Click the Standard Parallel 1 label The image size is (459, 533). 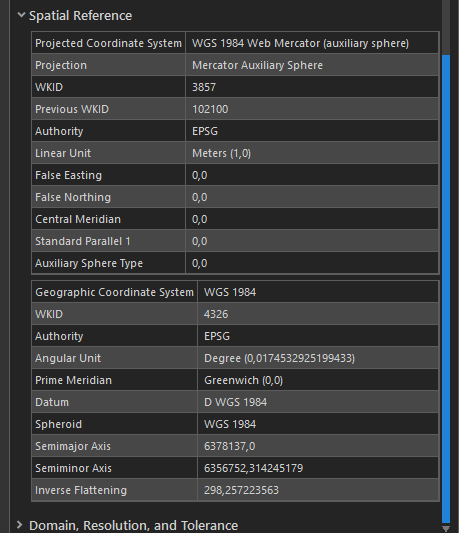click(83, 241)
